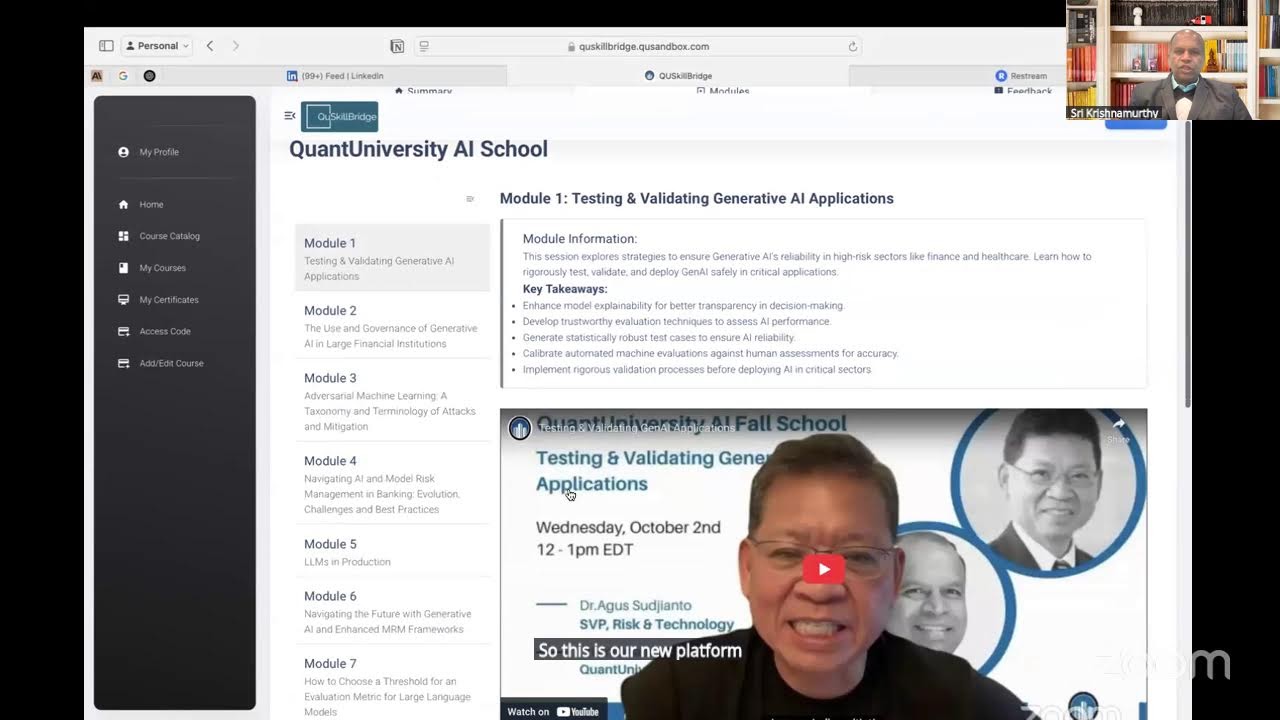Click the Key Takeaways label

pos(565,289)
